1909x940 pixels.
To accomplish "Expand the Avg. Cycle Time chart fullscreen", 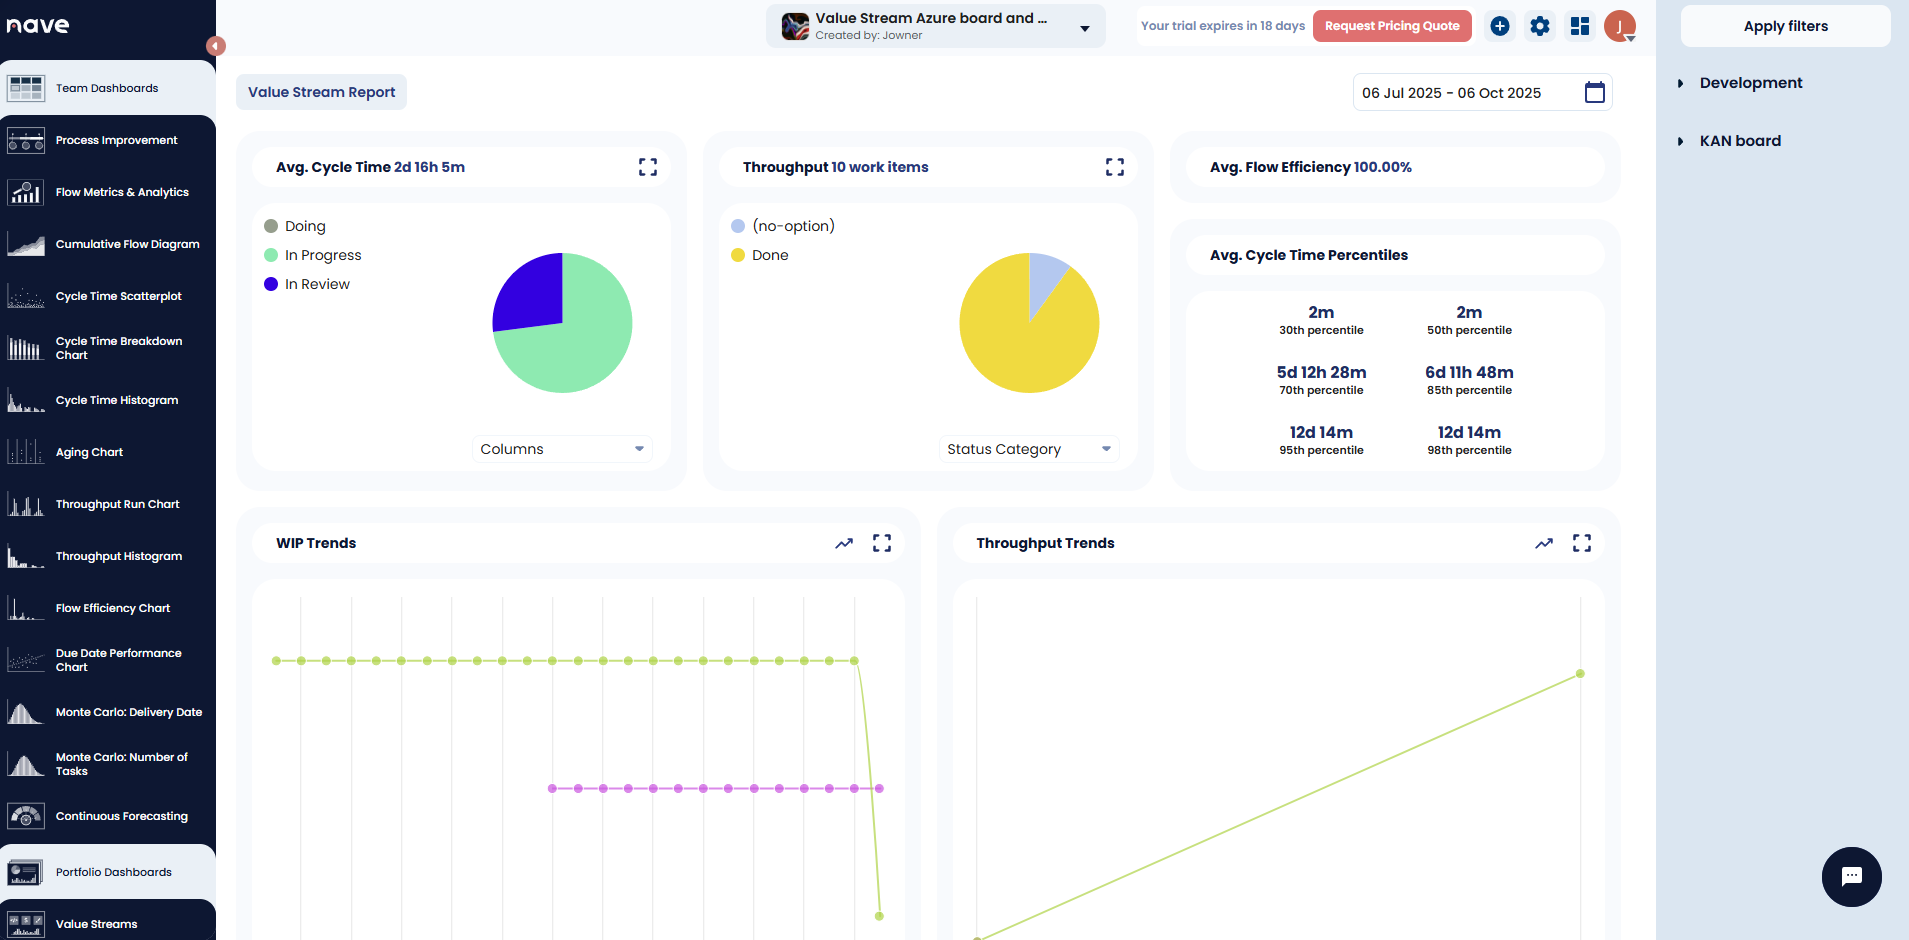I will click(x=648, y=167).
